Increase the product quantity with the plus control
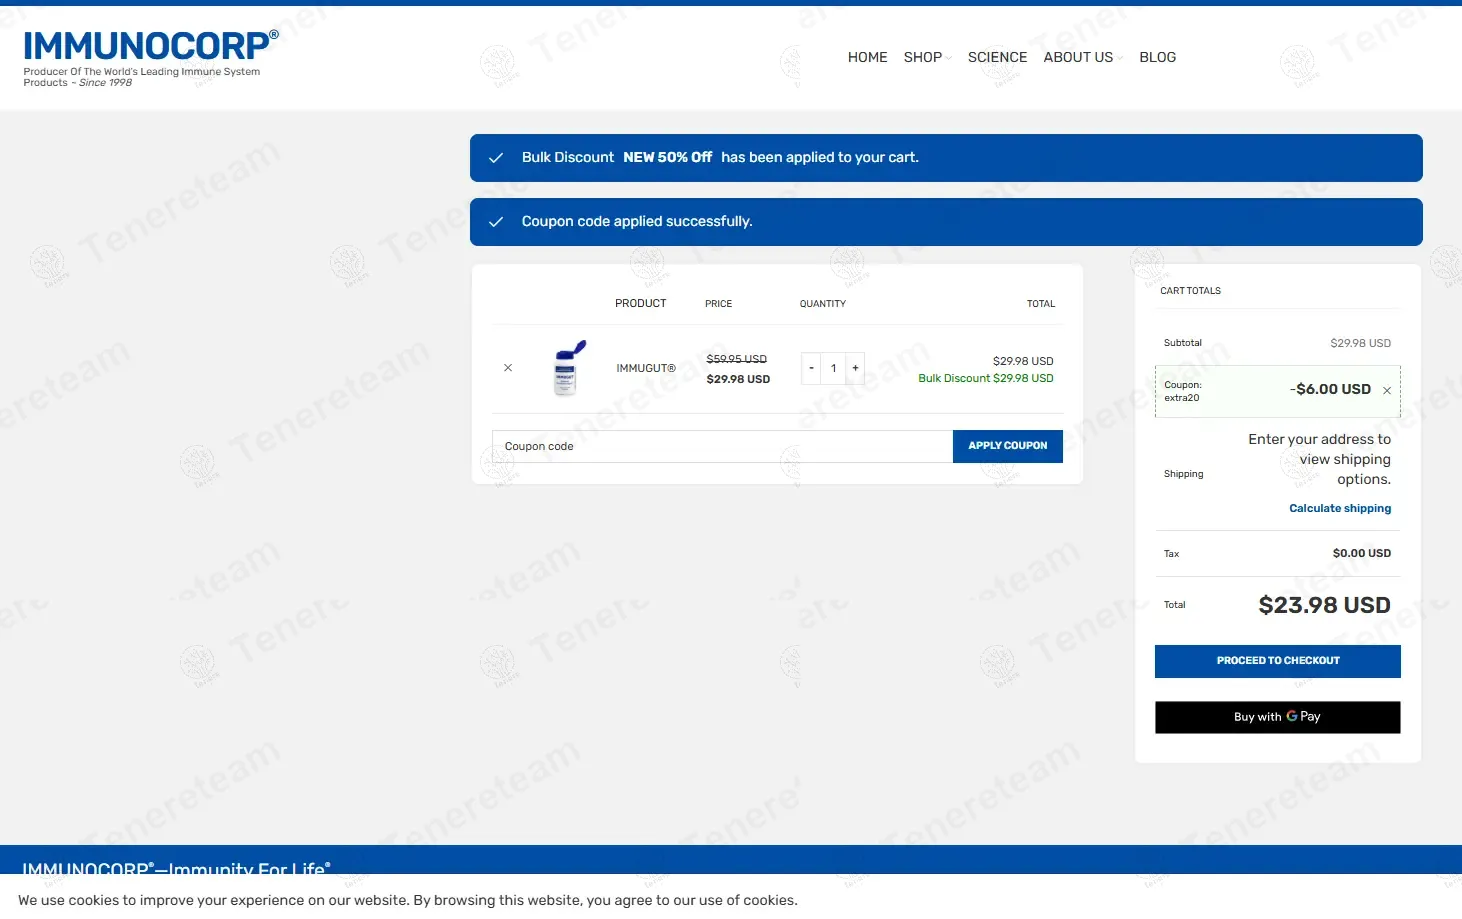This screenshot has width=1462, height=919. point(855,368)
